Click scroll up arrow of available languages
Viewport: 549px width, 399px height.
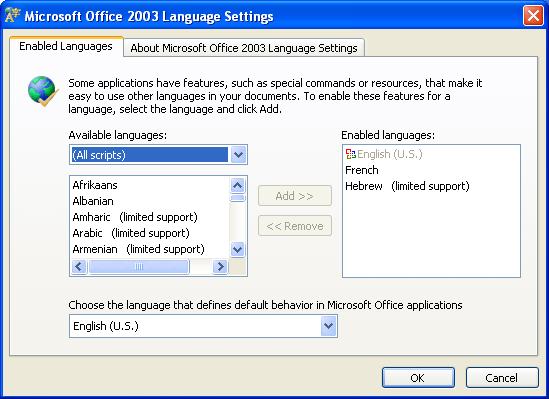coord(238,185)
